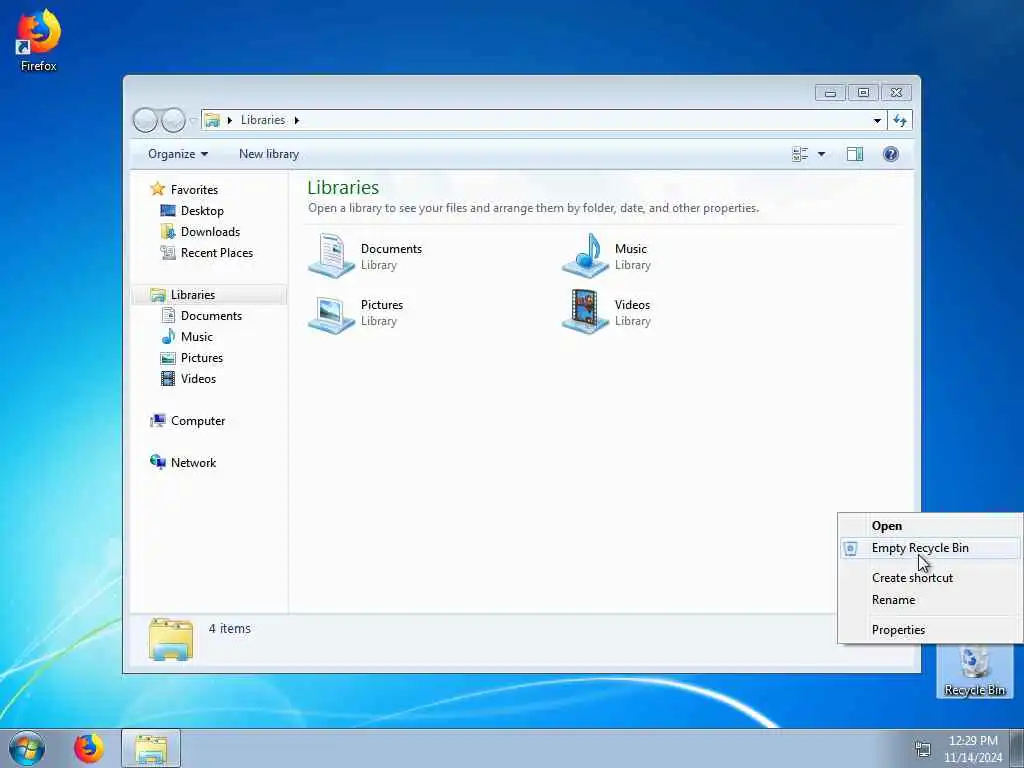Click the Change your view icon
The image size is (1024, 768).
(800, 154)
